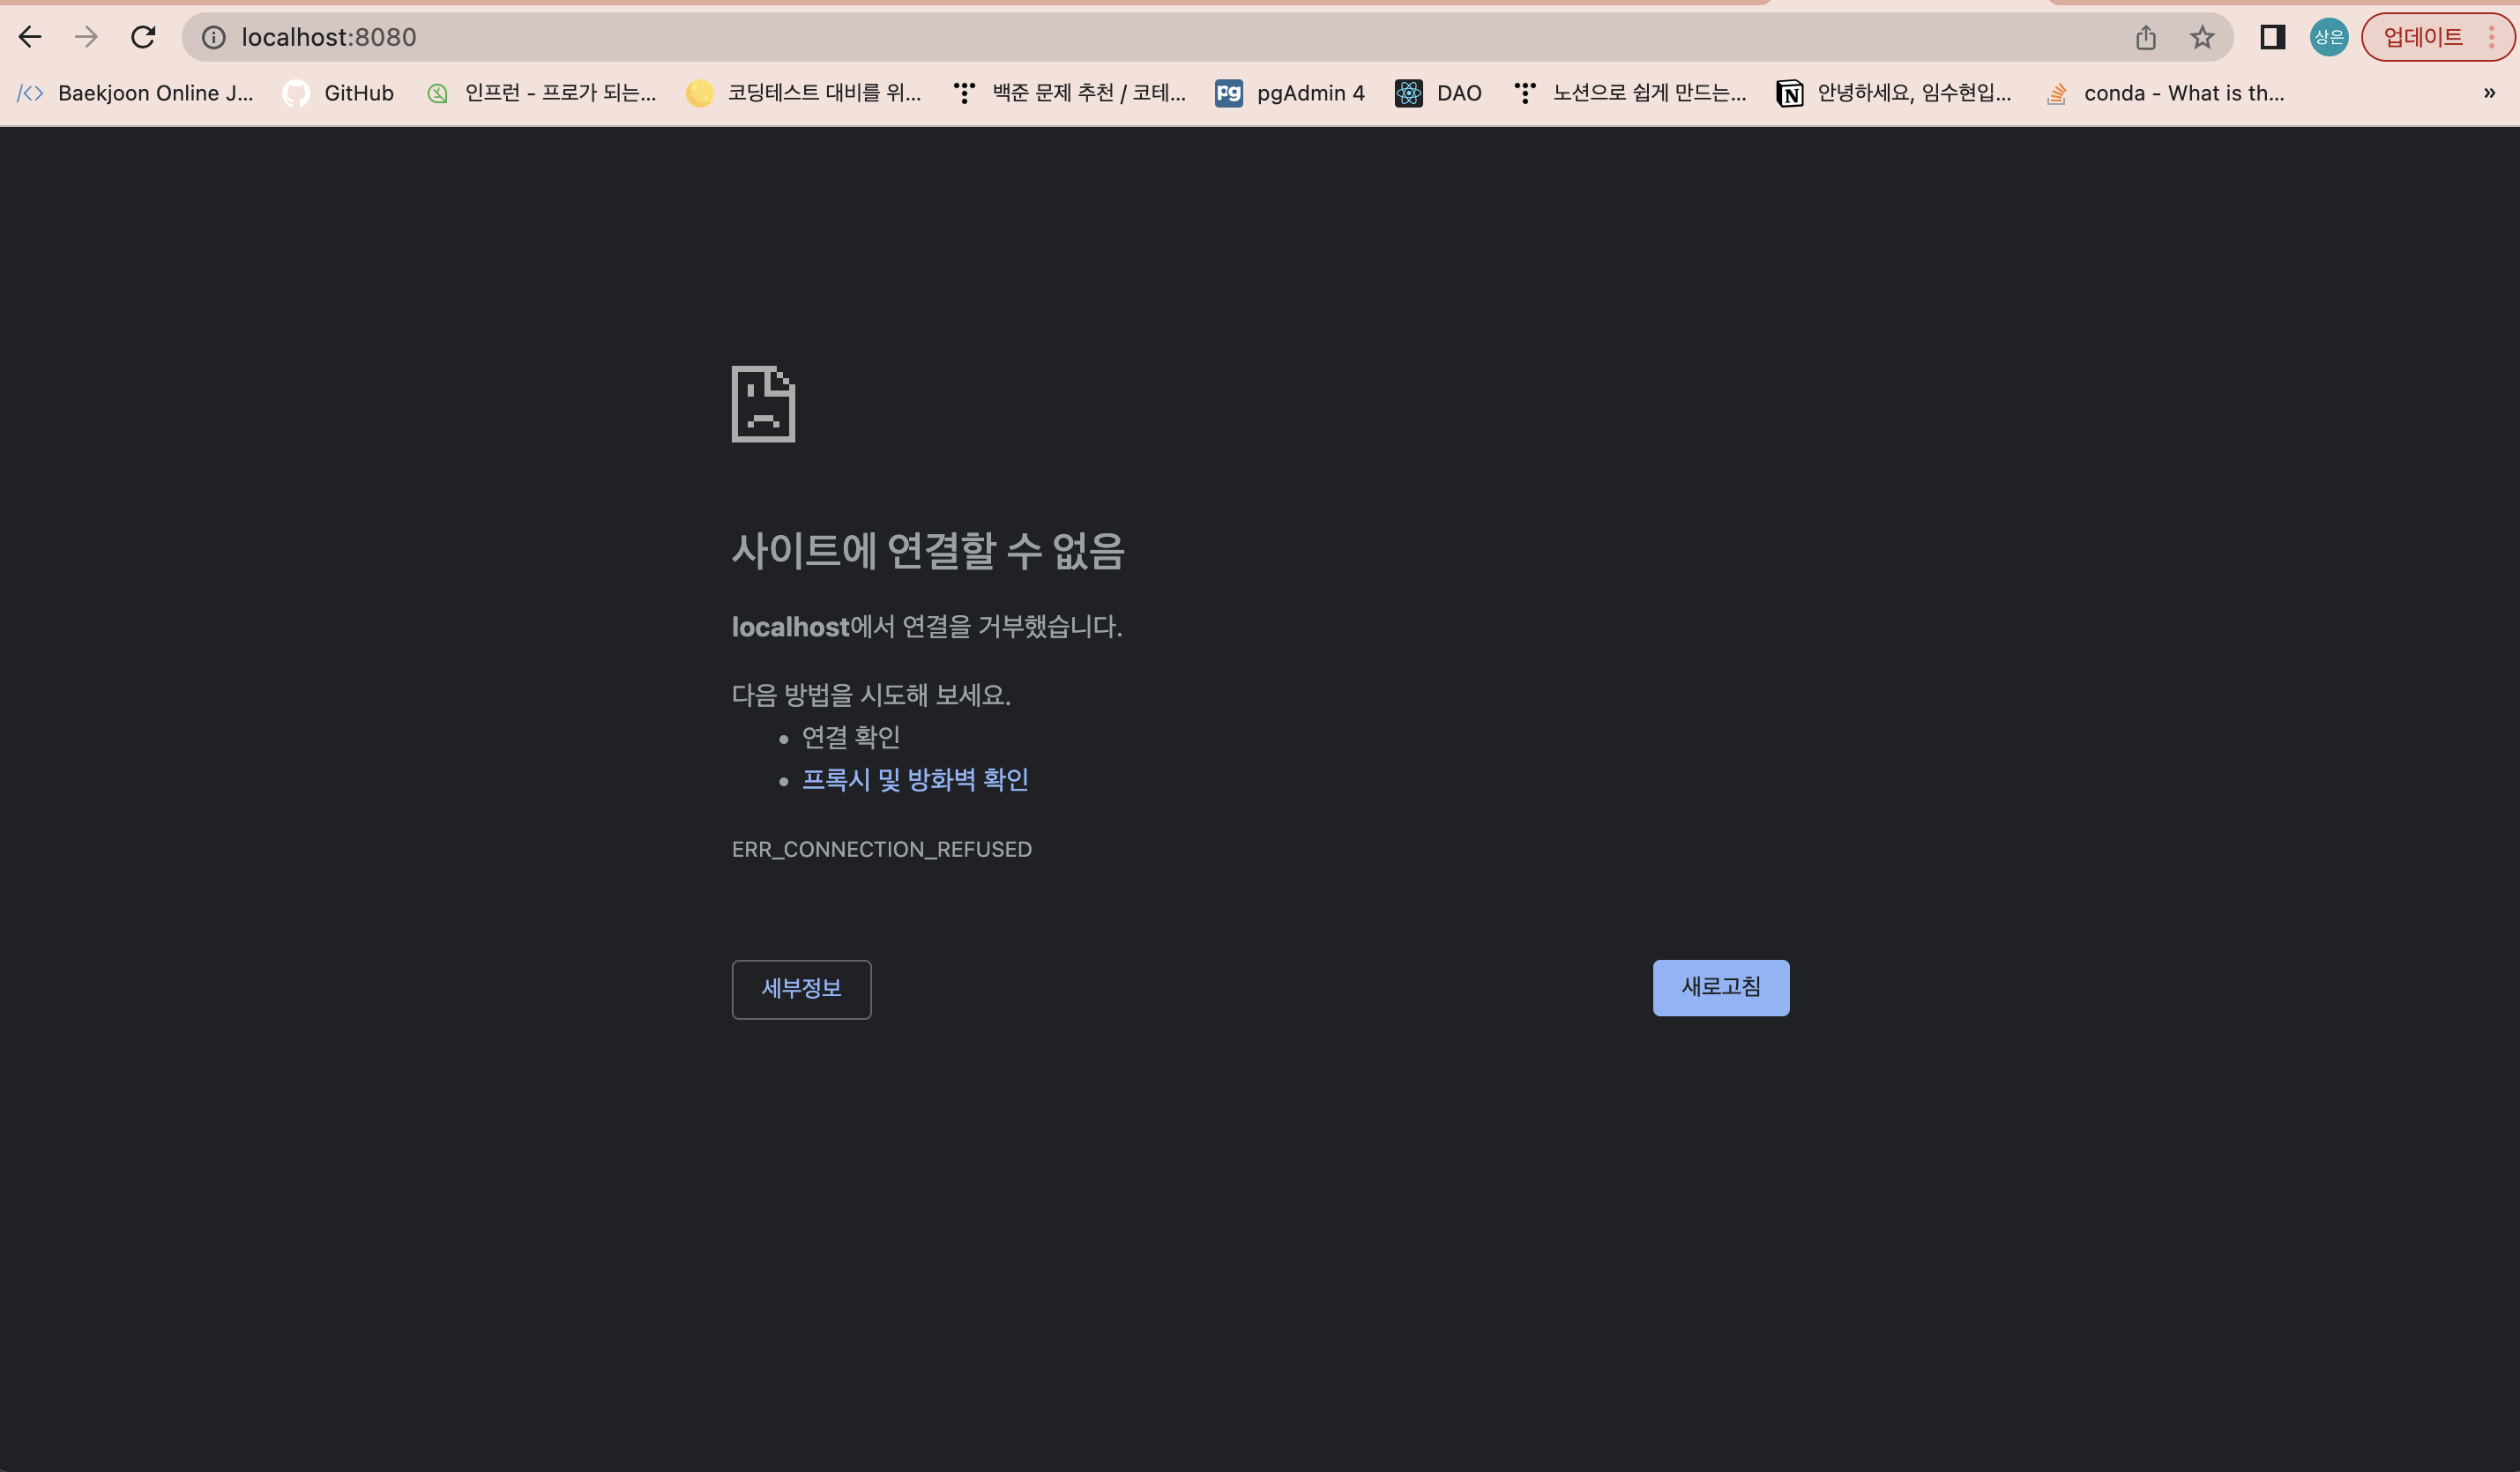Open the DAO bookmark
The height and width of the screenshot is (1472, 2520).
pyautogui.click(x=1439, y=93)
